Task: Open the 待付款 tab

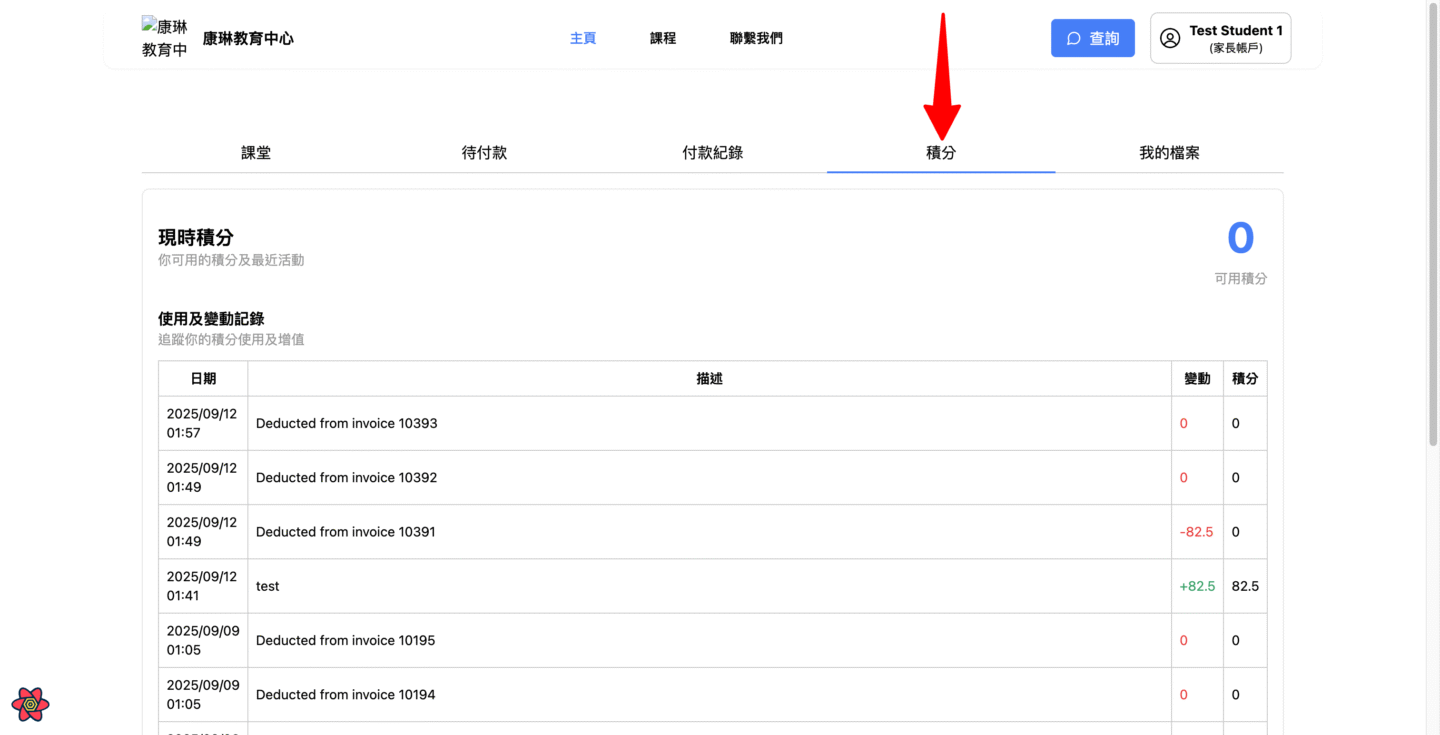Action: coord(484,153)
